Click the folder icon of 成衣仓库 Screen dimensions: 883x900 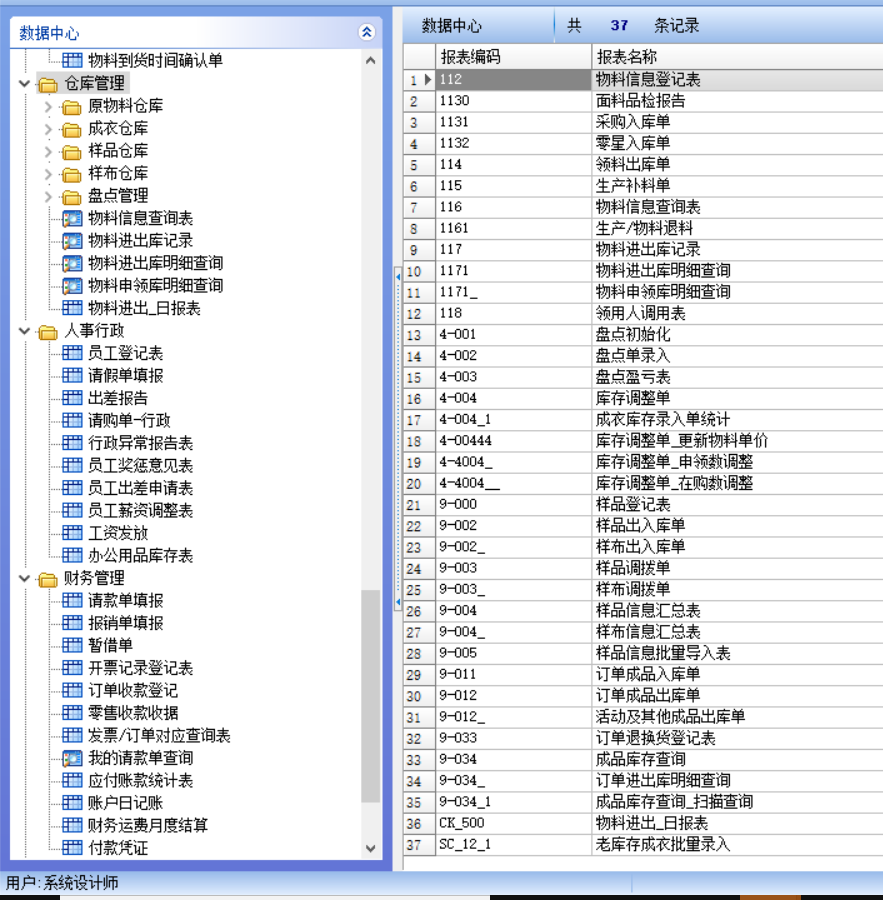pos(71,129)
